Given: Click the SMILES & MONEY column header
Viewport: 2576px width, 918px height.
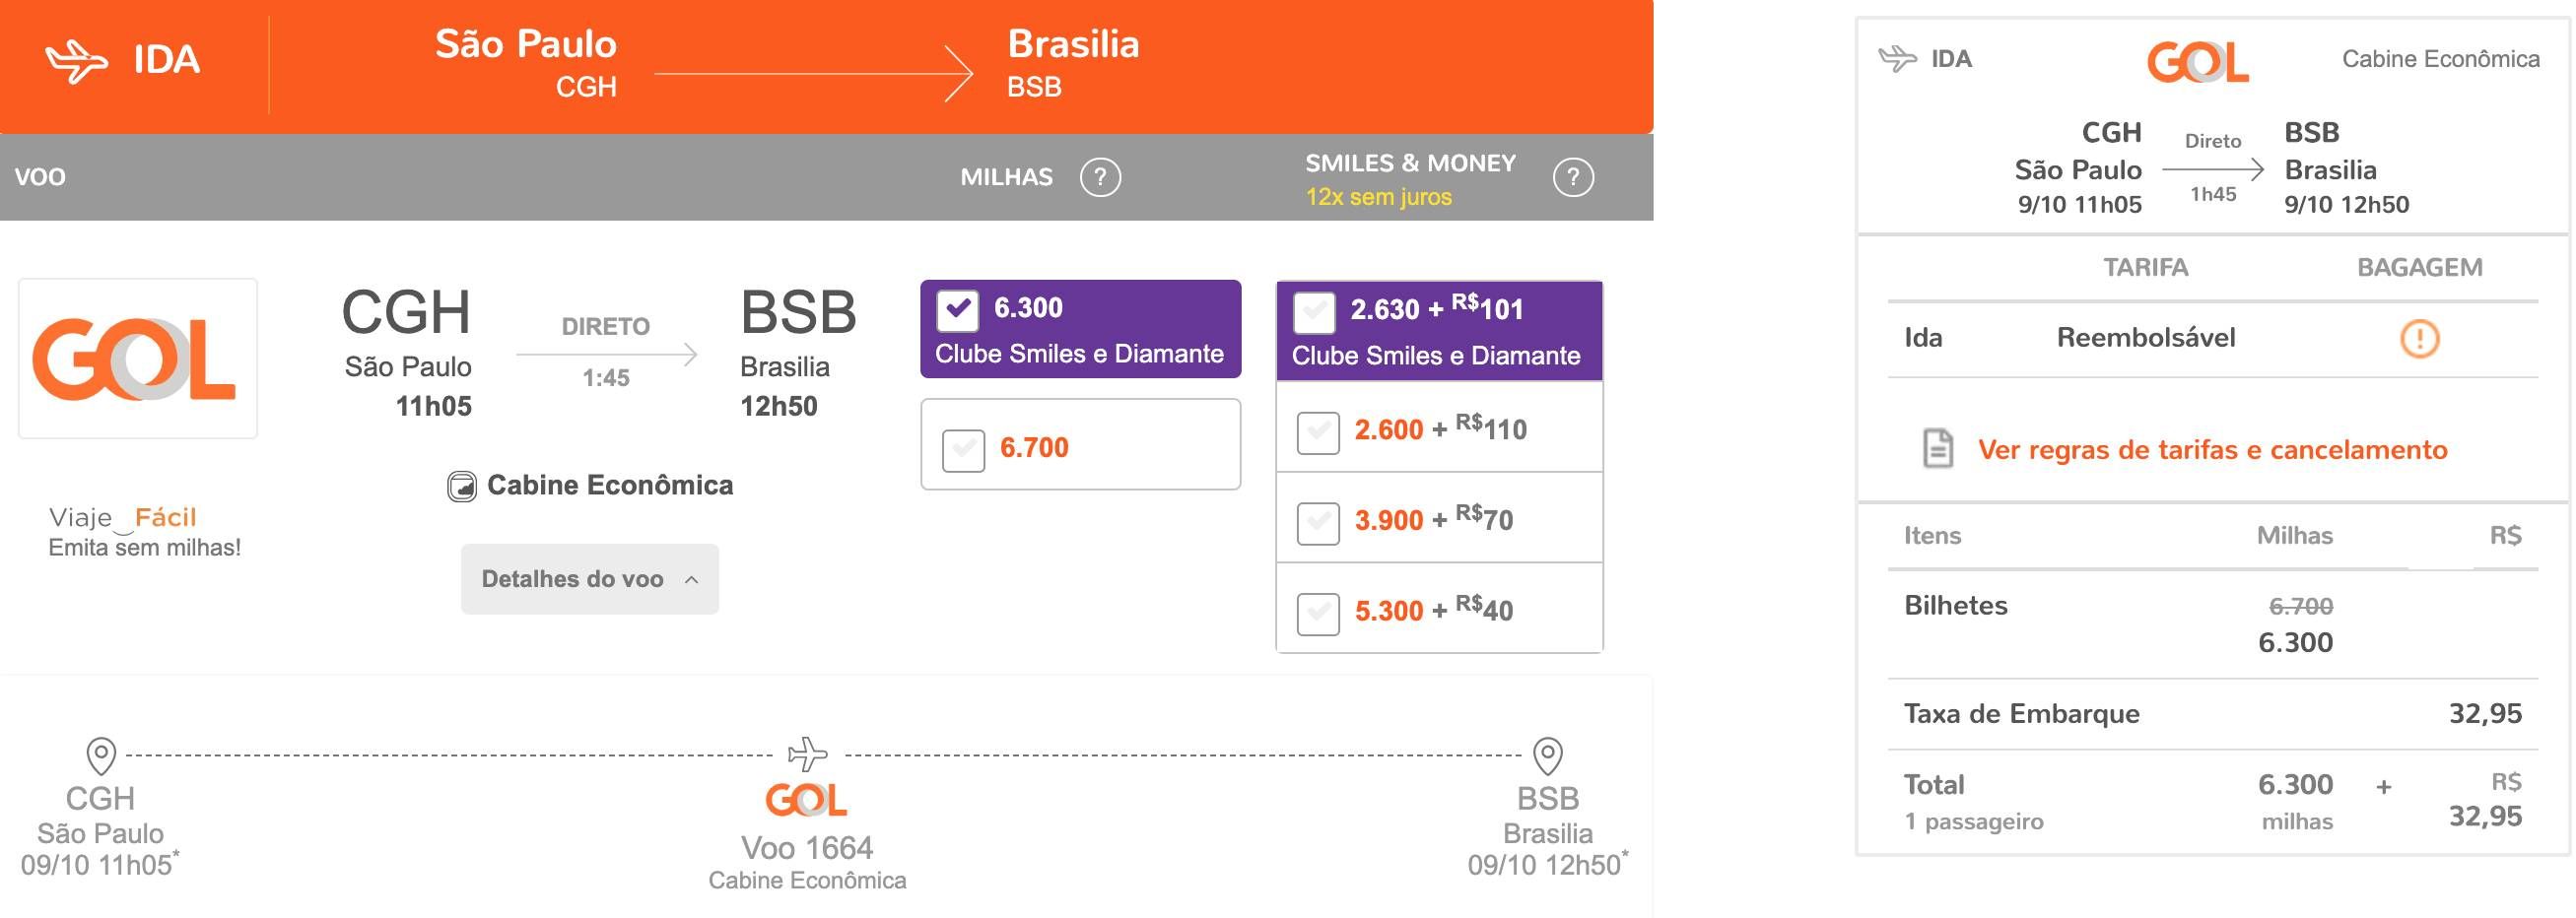Looking at the screenshot, I should pyautogui.click(x=1410, y=163).
